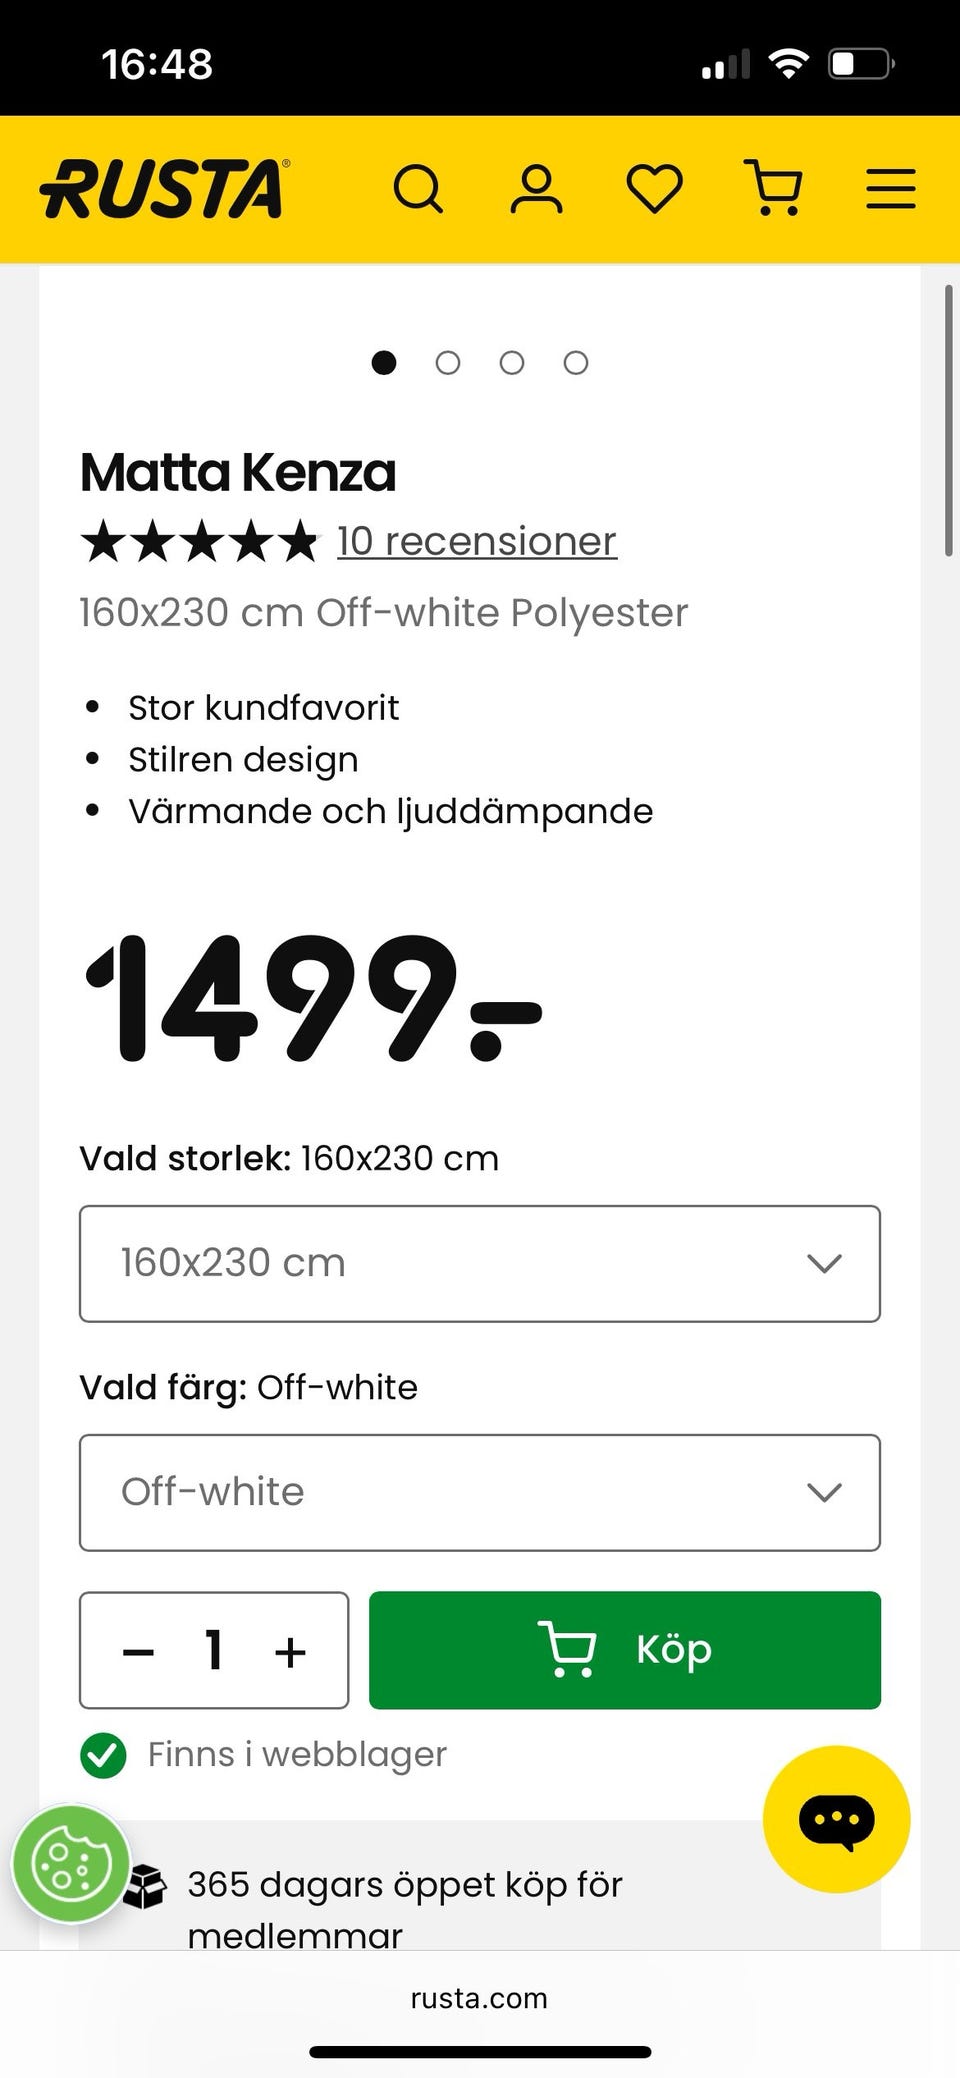Screen dimensions: 960x2078
Task: Select the second carousel dot
Action: click(447, 363)
